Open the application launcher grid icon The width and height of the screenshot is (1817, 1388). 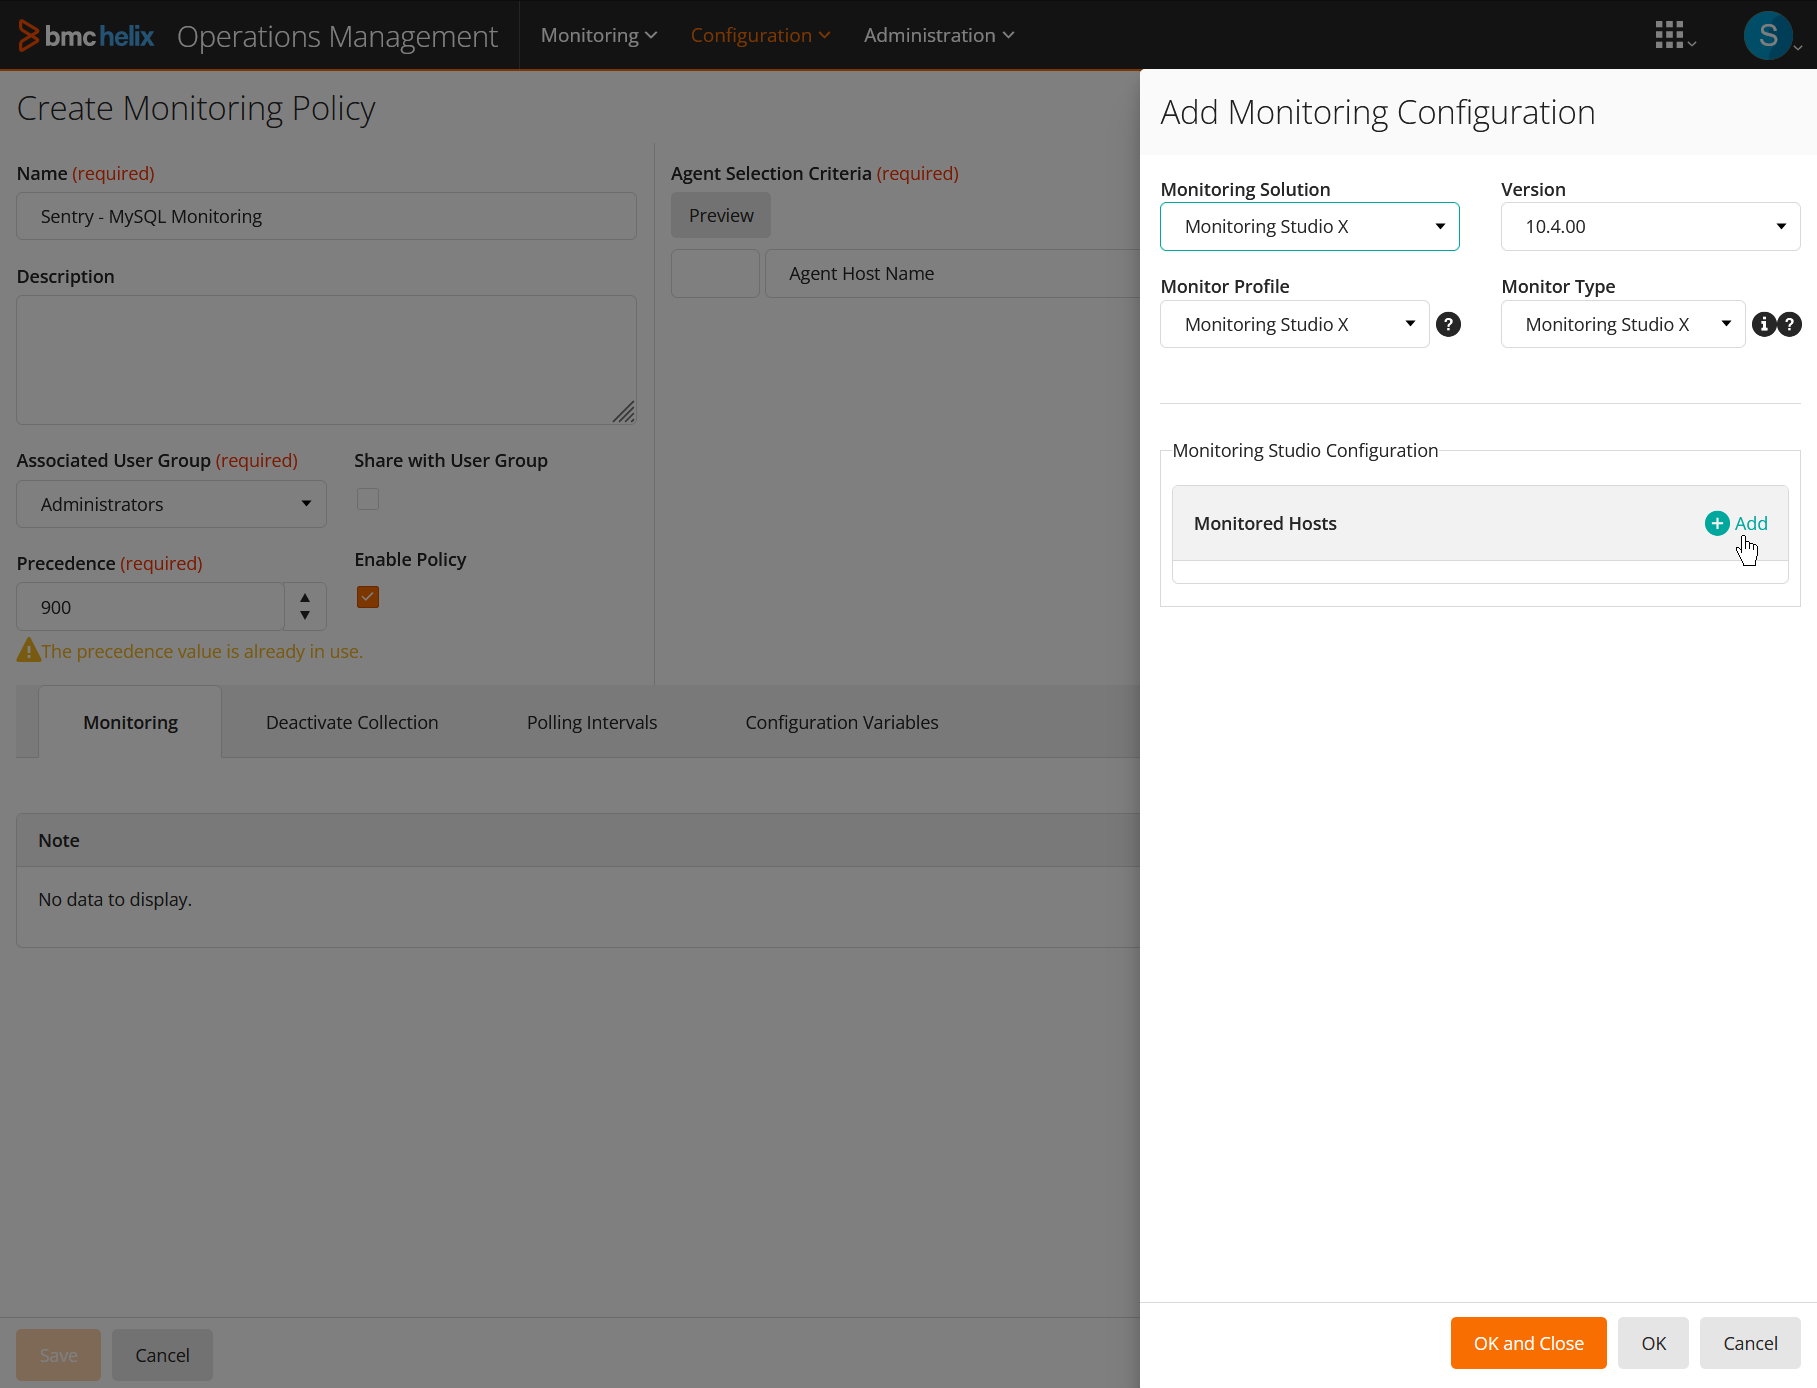(1670, 34)
